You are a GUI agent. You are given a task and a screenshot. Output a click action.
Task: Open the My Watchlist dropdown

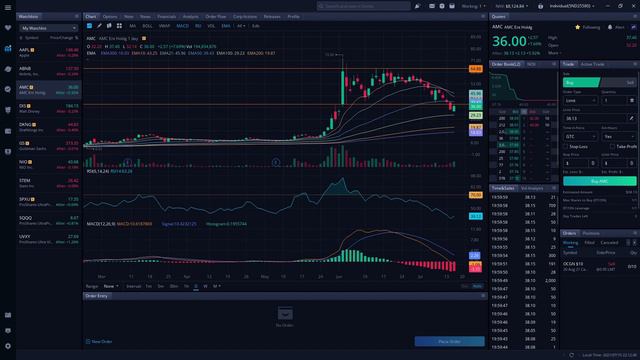(x=48, y=28)
